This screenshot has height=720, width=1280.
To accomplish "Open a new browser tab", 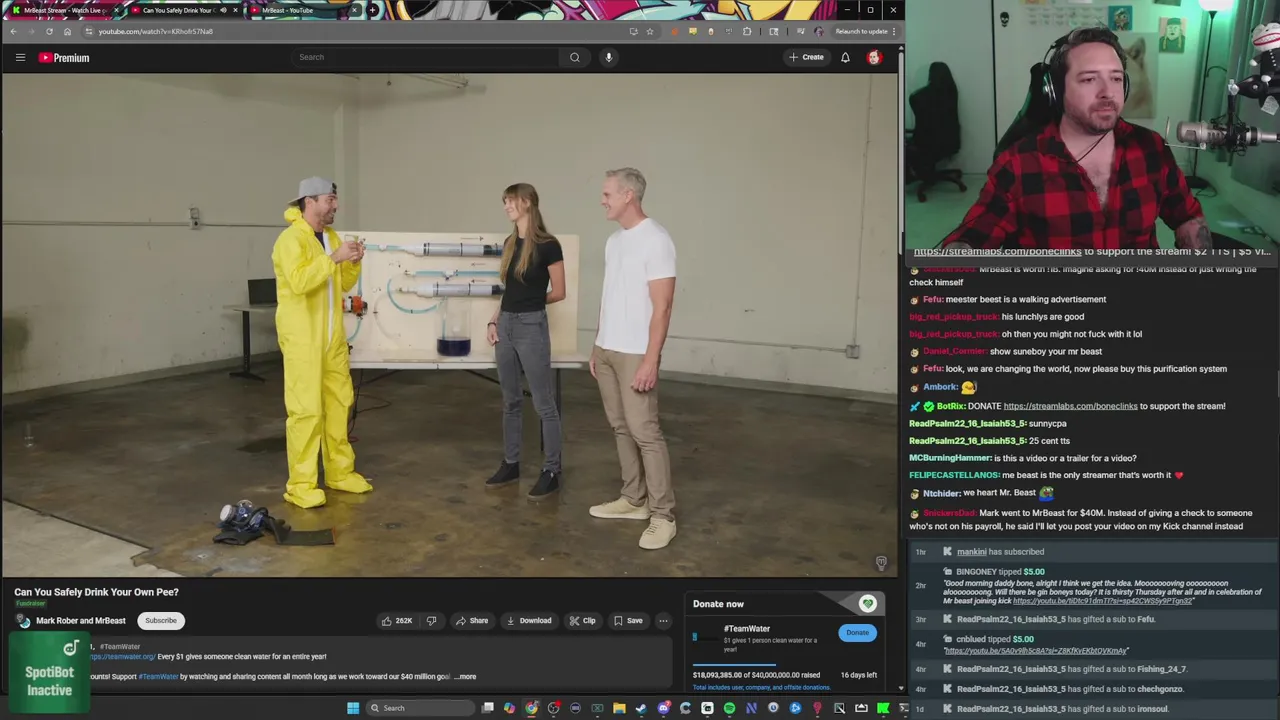I will click(x=373, y=10).
